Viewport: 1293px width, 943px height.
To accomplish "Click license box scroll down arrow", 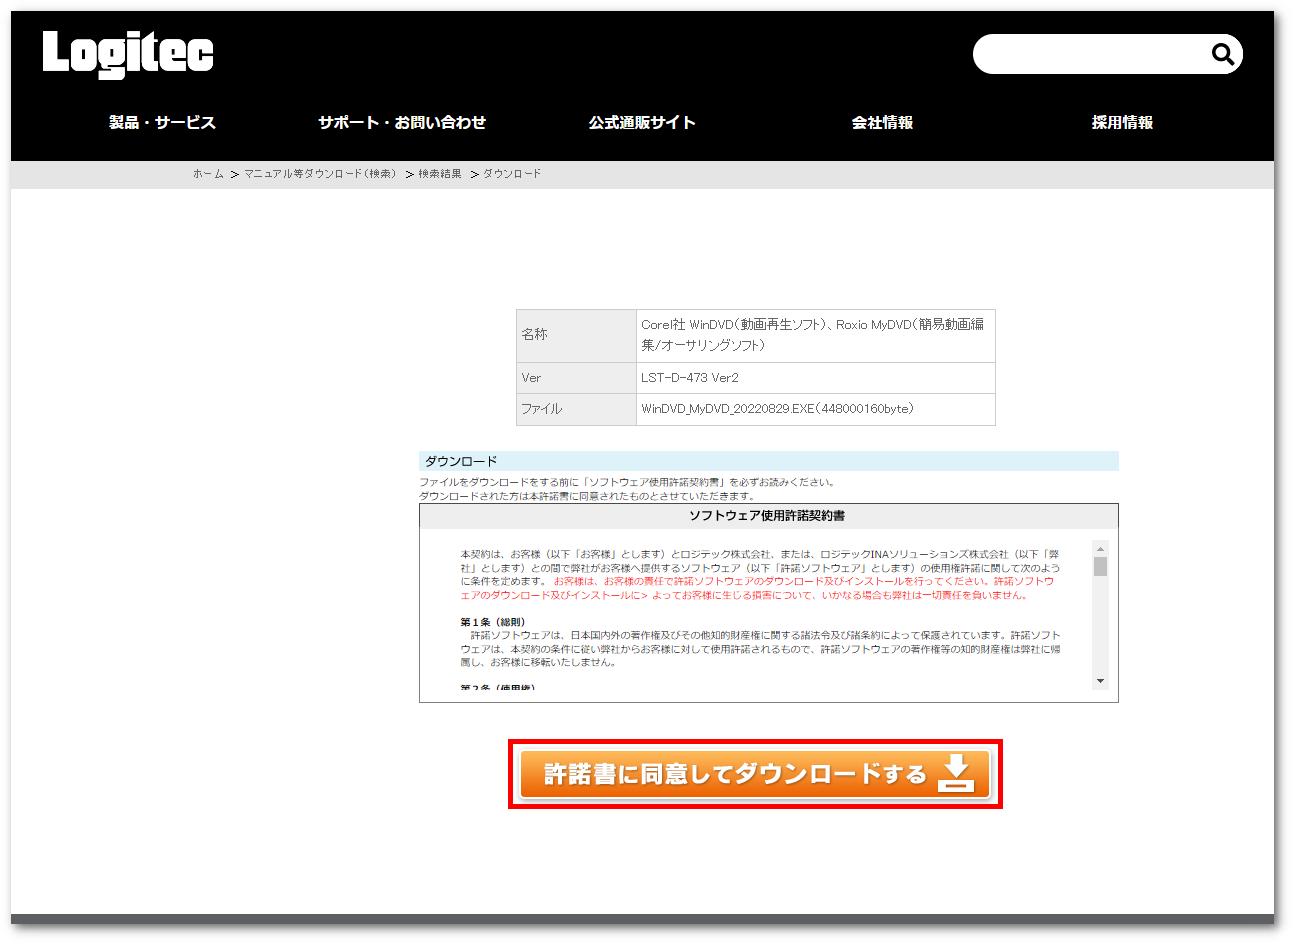I will click(1100, 681).
